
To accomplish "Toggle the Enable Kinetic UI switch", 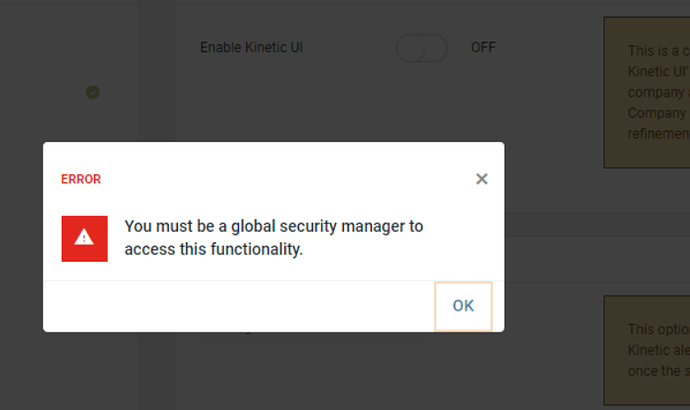I will coord(421,48).
